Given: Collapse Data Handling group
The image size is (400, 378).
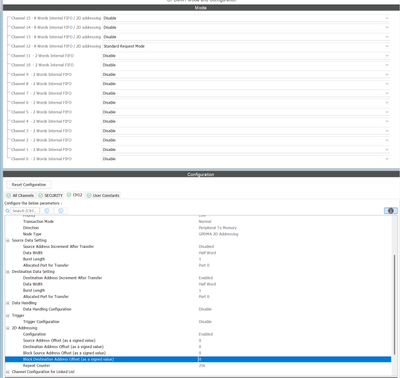Looking at the screenshot, I should pyautogui.click(x=7, y=303).
